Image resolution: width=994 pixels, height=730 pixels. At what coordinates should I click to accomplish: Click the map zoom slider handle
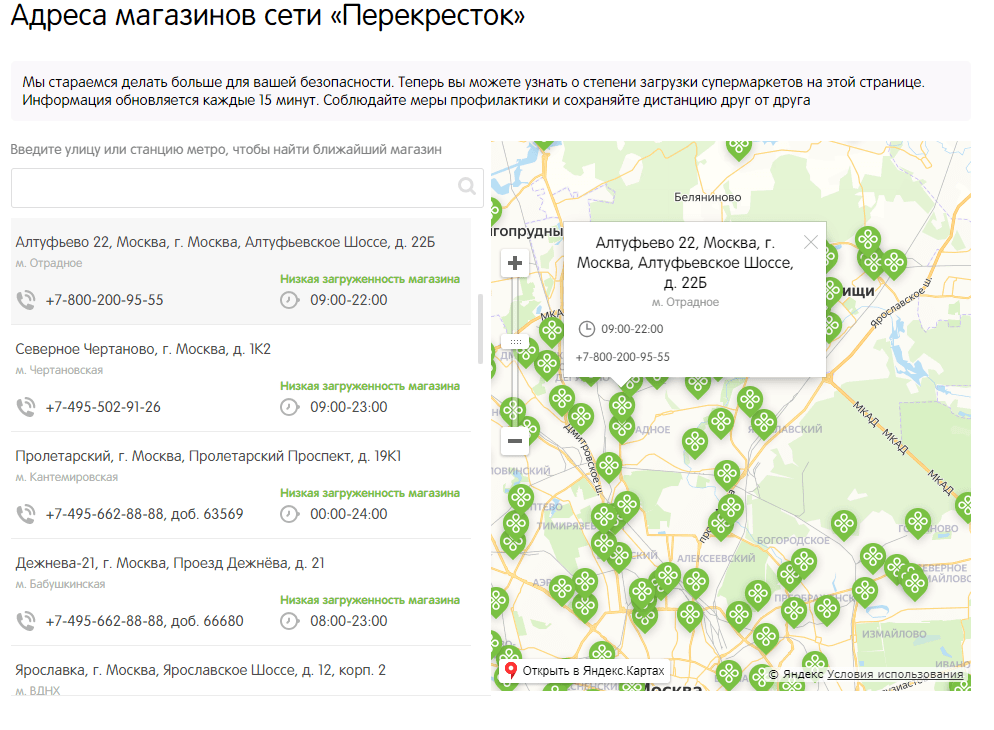[x=515, y=342]
